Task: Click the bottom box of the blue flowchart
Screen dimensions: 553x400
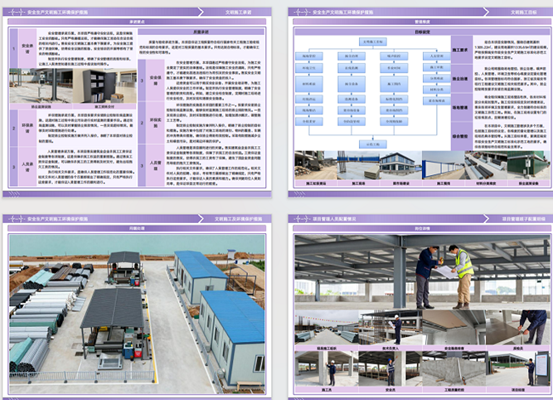Action: tap(373, 144)
